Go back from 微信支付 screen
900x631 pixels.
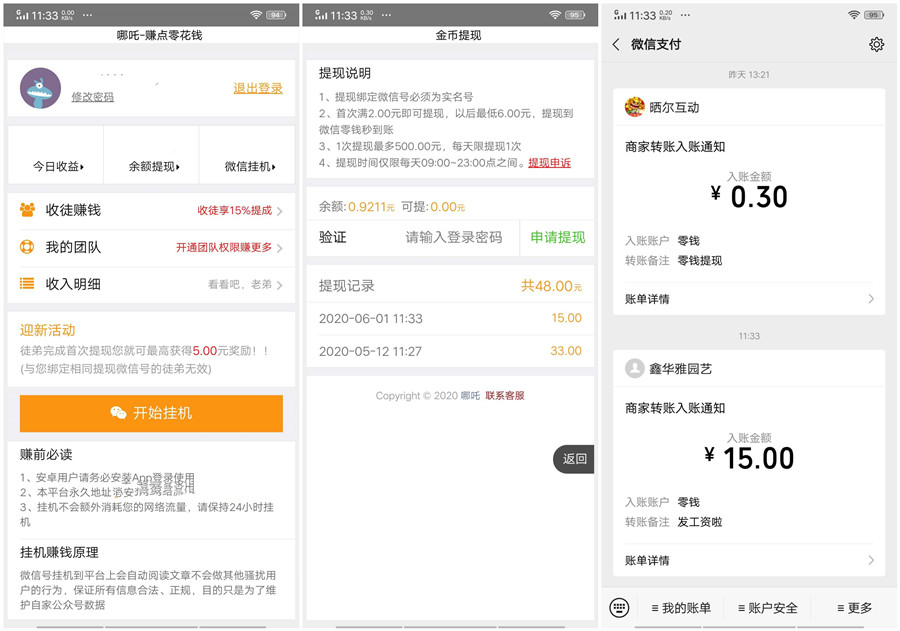tap(616, 44)
